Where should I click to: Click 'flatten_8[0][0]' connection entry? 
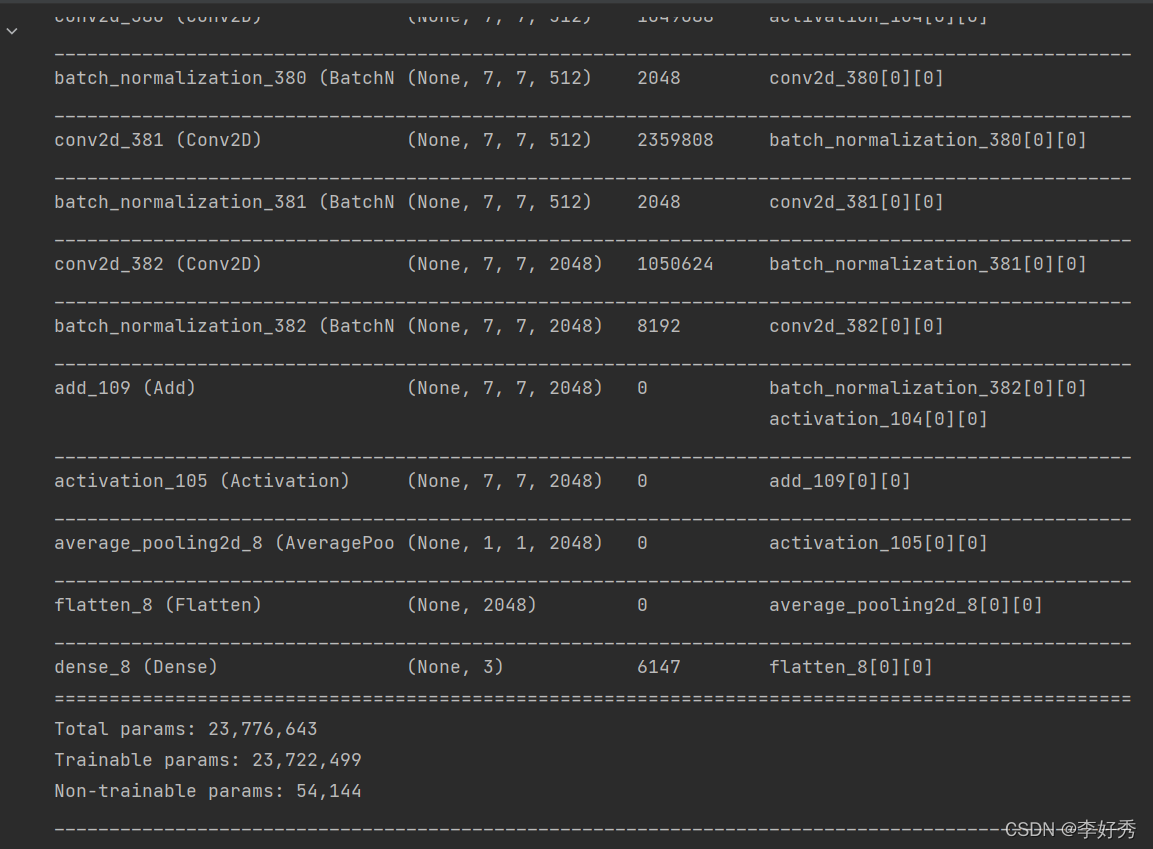point(851,667)
